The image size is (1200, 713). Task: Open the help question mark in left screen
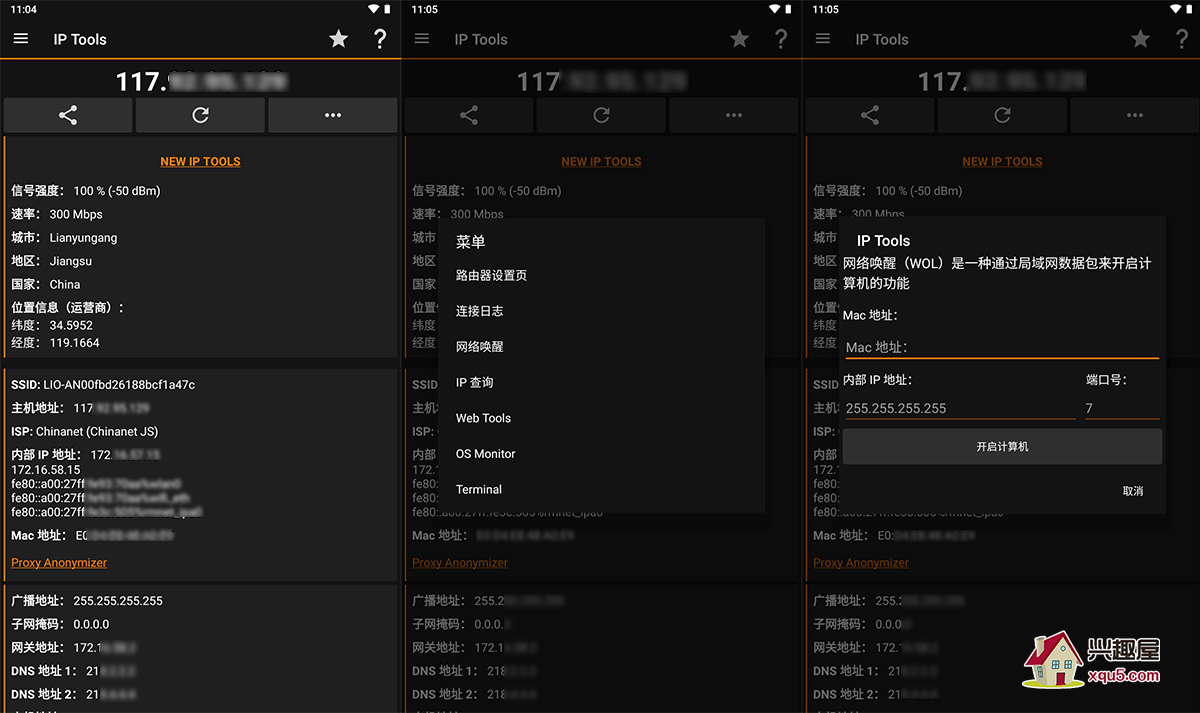380,39
